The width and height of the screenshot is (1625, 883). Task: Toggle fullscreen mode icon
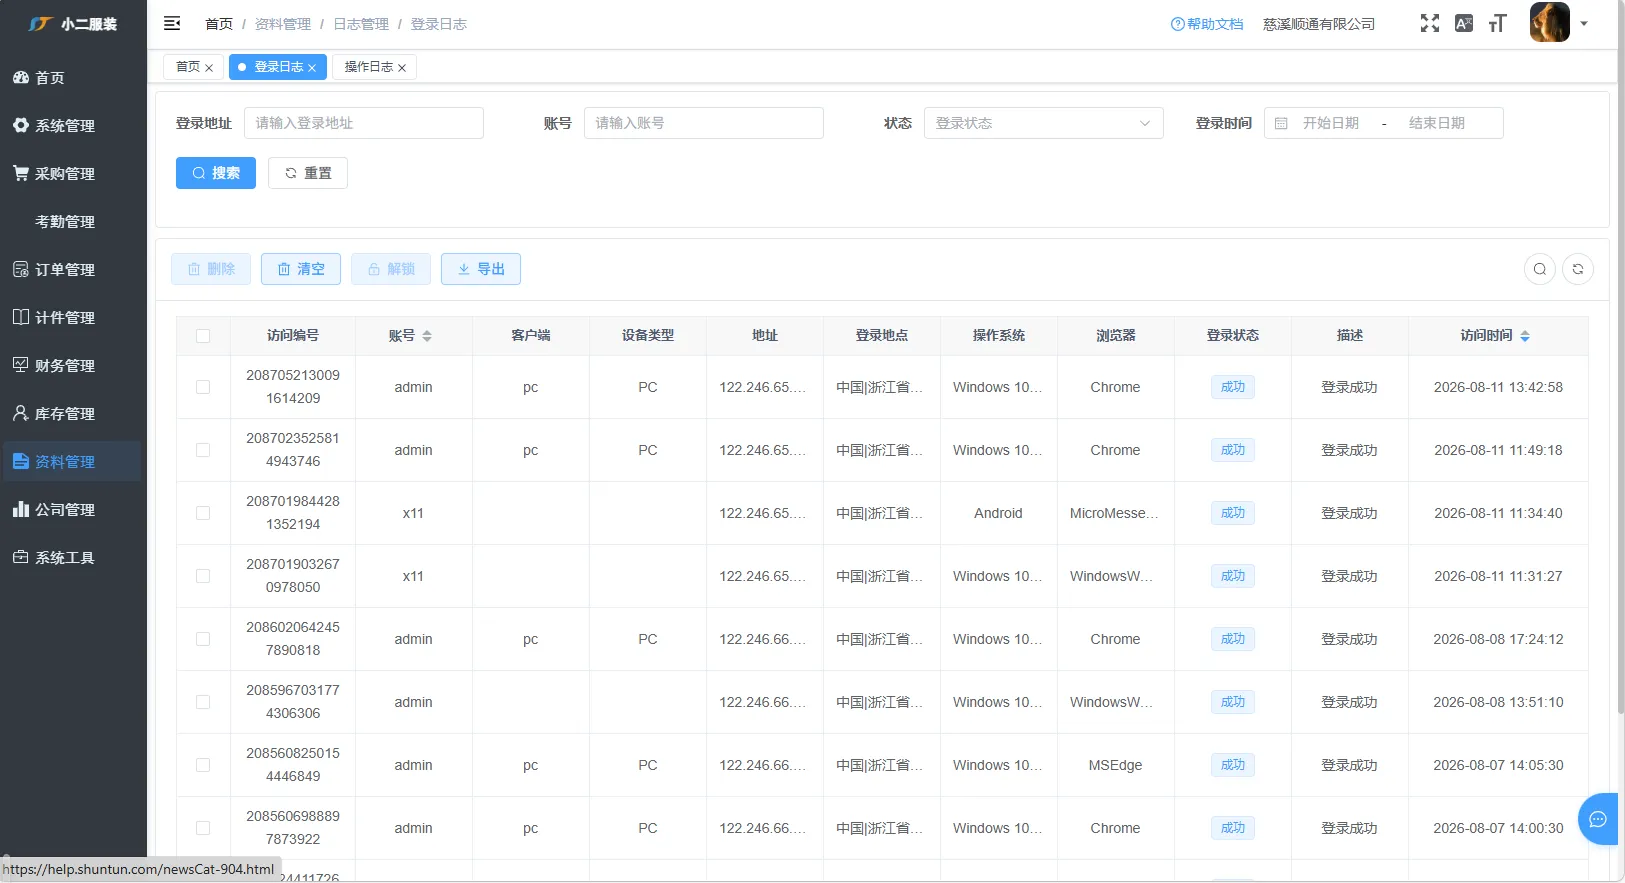tap(1430, 23)
